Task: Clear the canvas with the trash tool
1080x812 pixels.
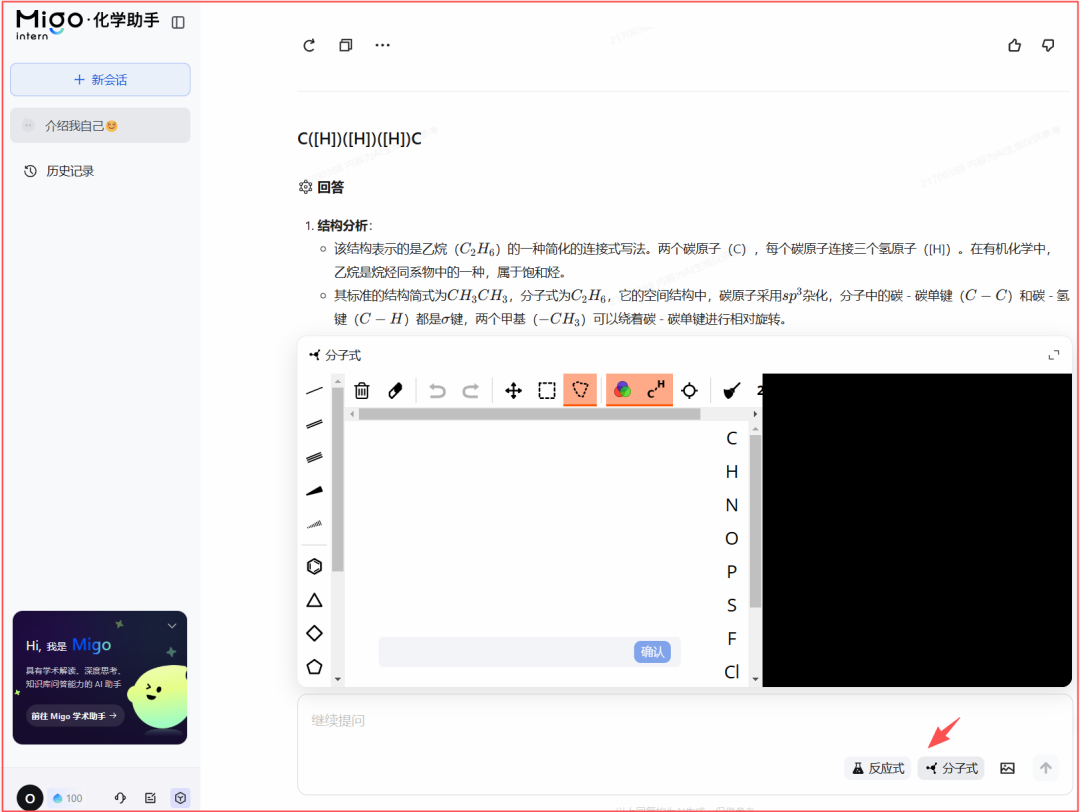Action: point(361,390)
